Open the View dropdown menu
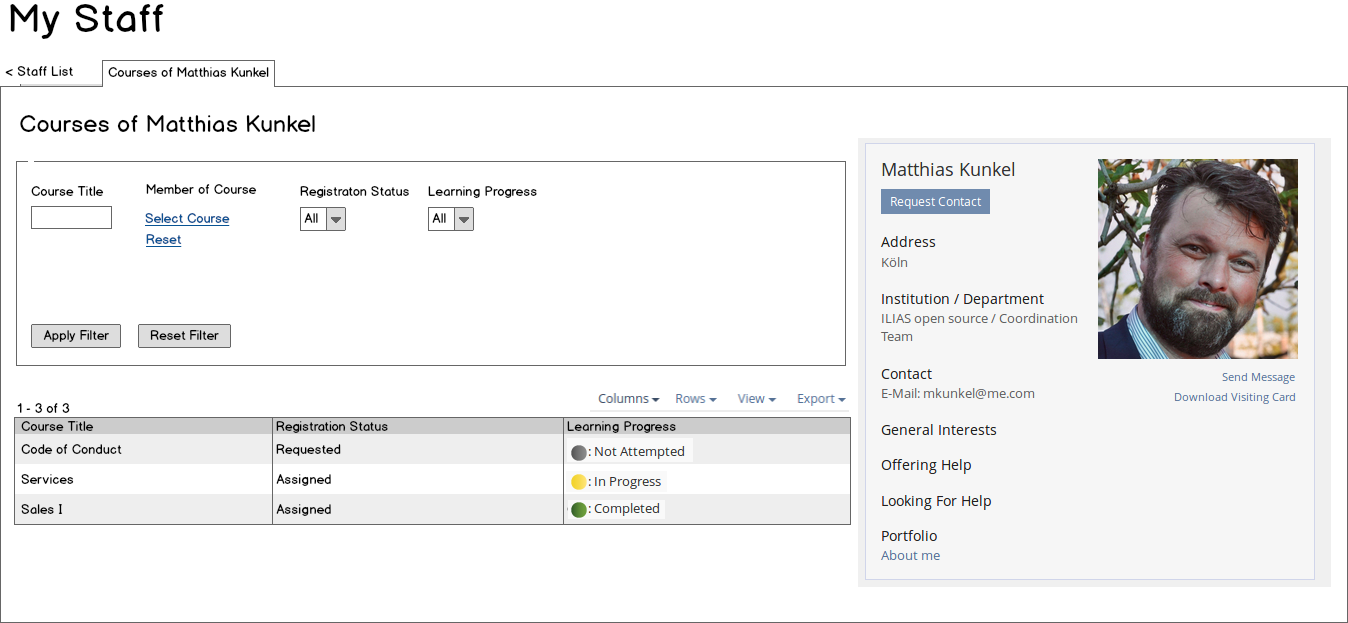The image size is (1348, 623). [756, 399]
